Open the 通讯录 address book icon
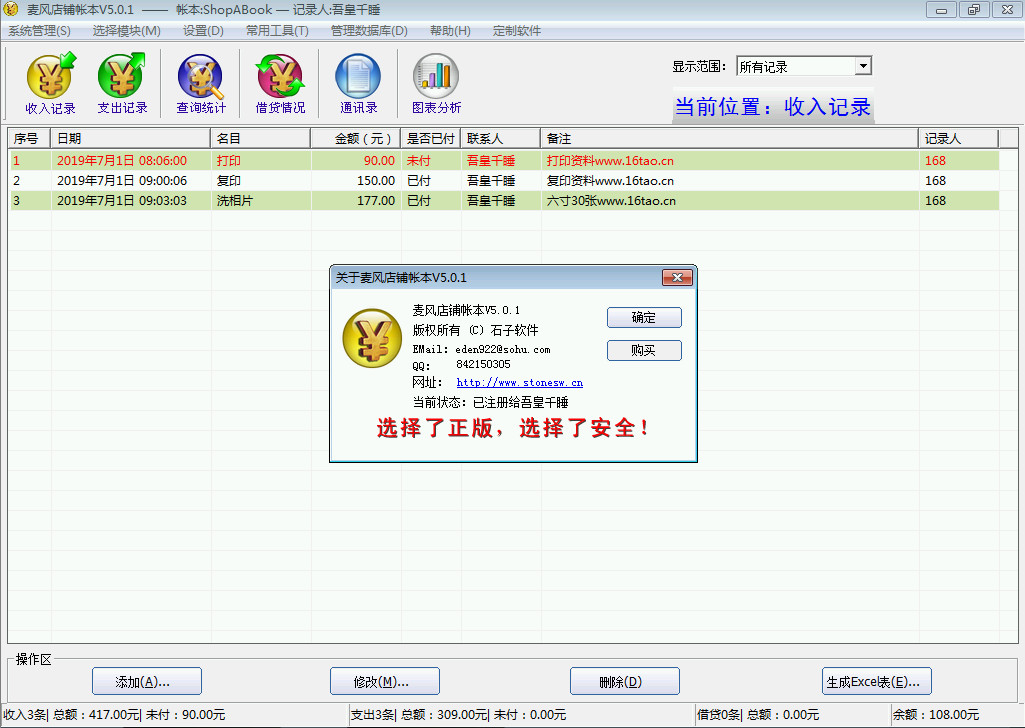The height and width of the screenshot is (728, 1025). (358, 83)
